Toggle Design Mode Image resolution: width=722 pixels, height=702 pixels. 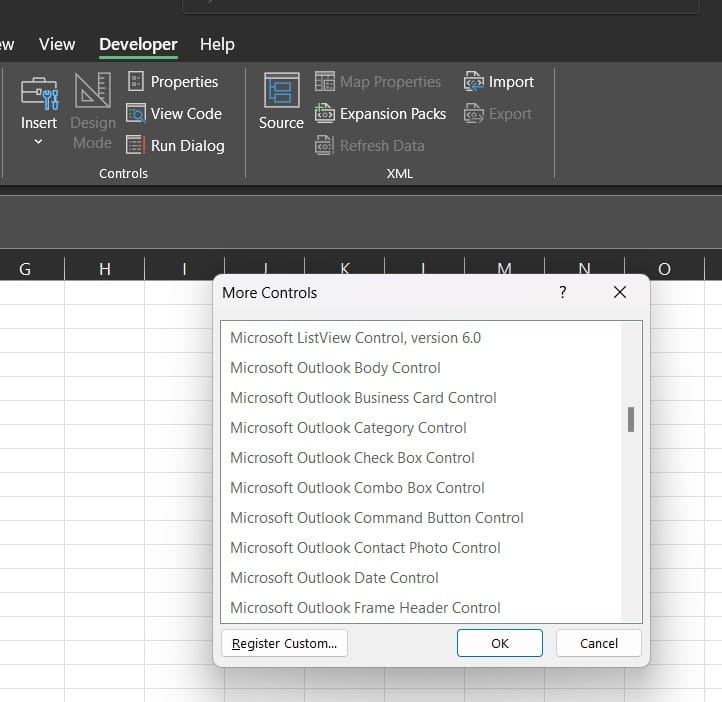(93, 111)
